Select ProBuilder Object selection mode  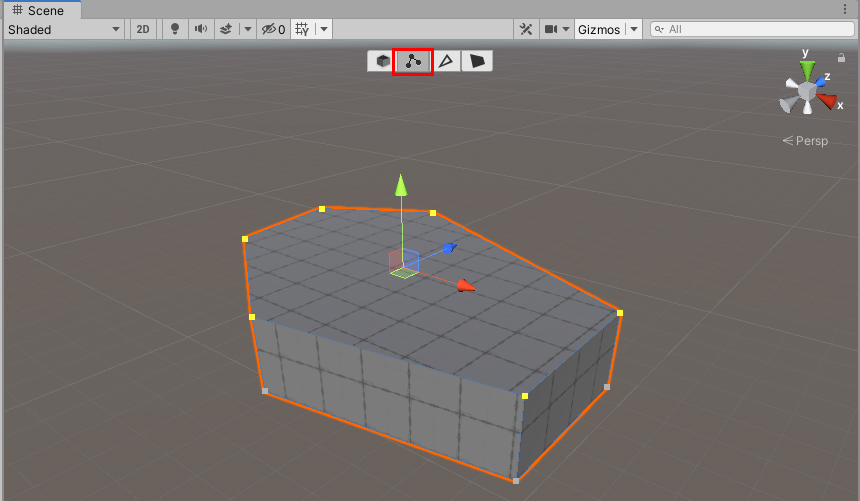(x=382, y=62)
